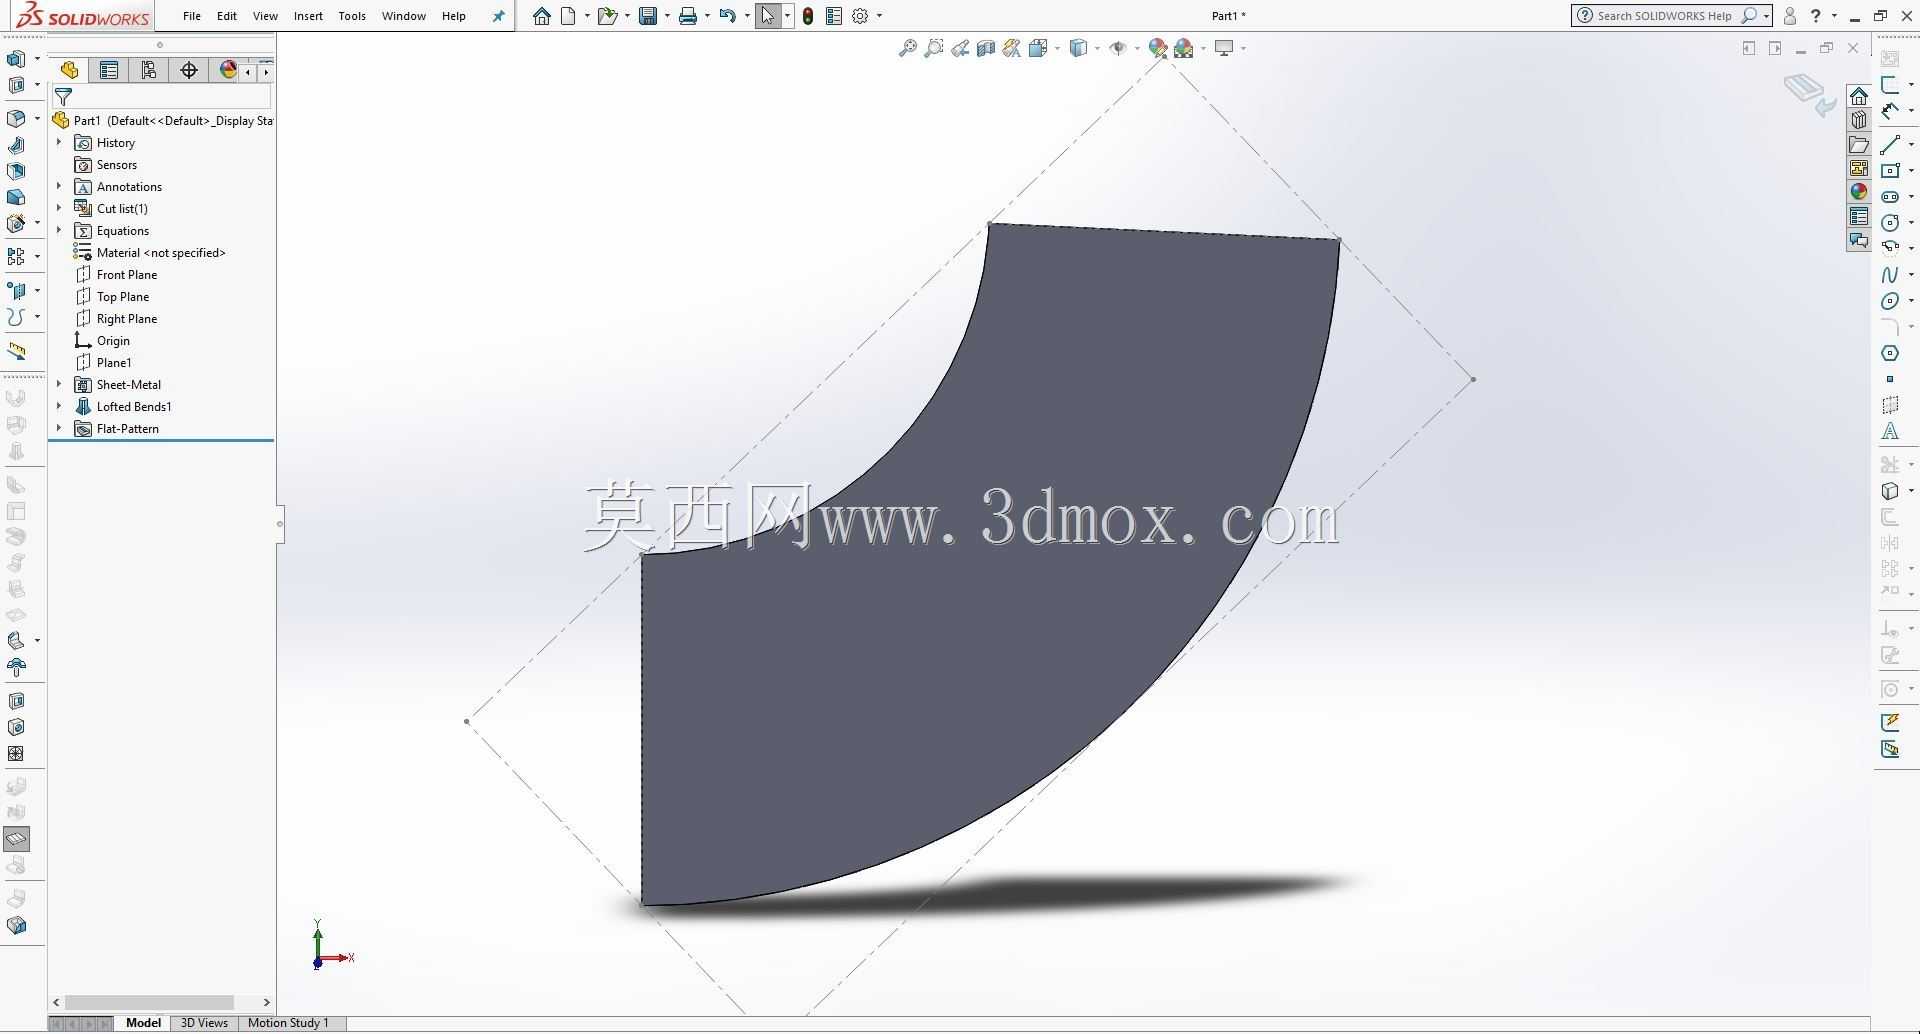1920x1034 pixels.
Task: Click the feature tree horizontal scrollbar
Action: click(149, 1002)
